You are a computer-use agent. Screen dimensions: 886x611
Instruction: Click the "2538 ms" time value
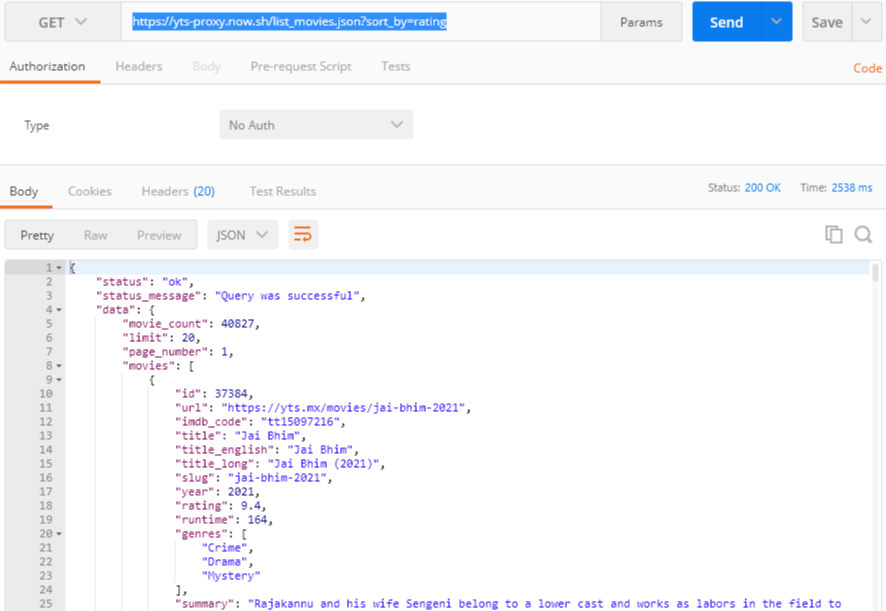[x=852, y=188]
